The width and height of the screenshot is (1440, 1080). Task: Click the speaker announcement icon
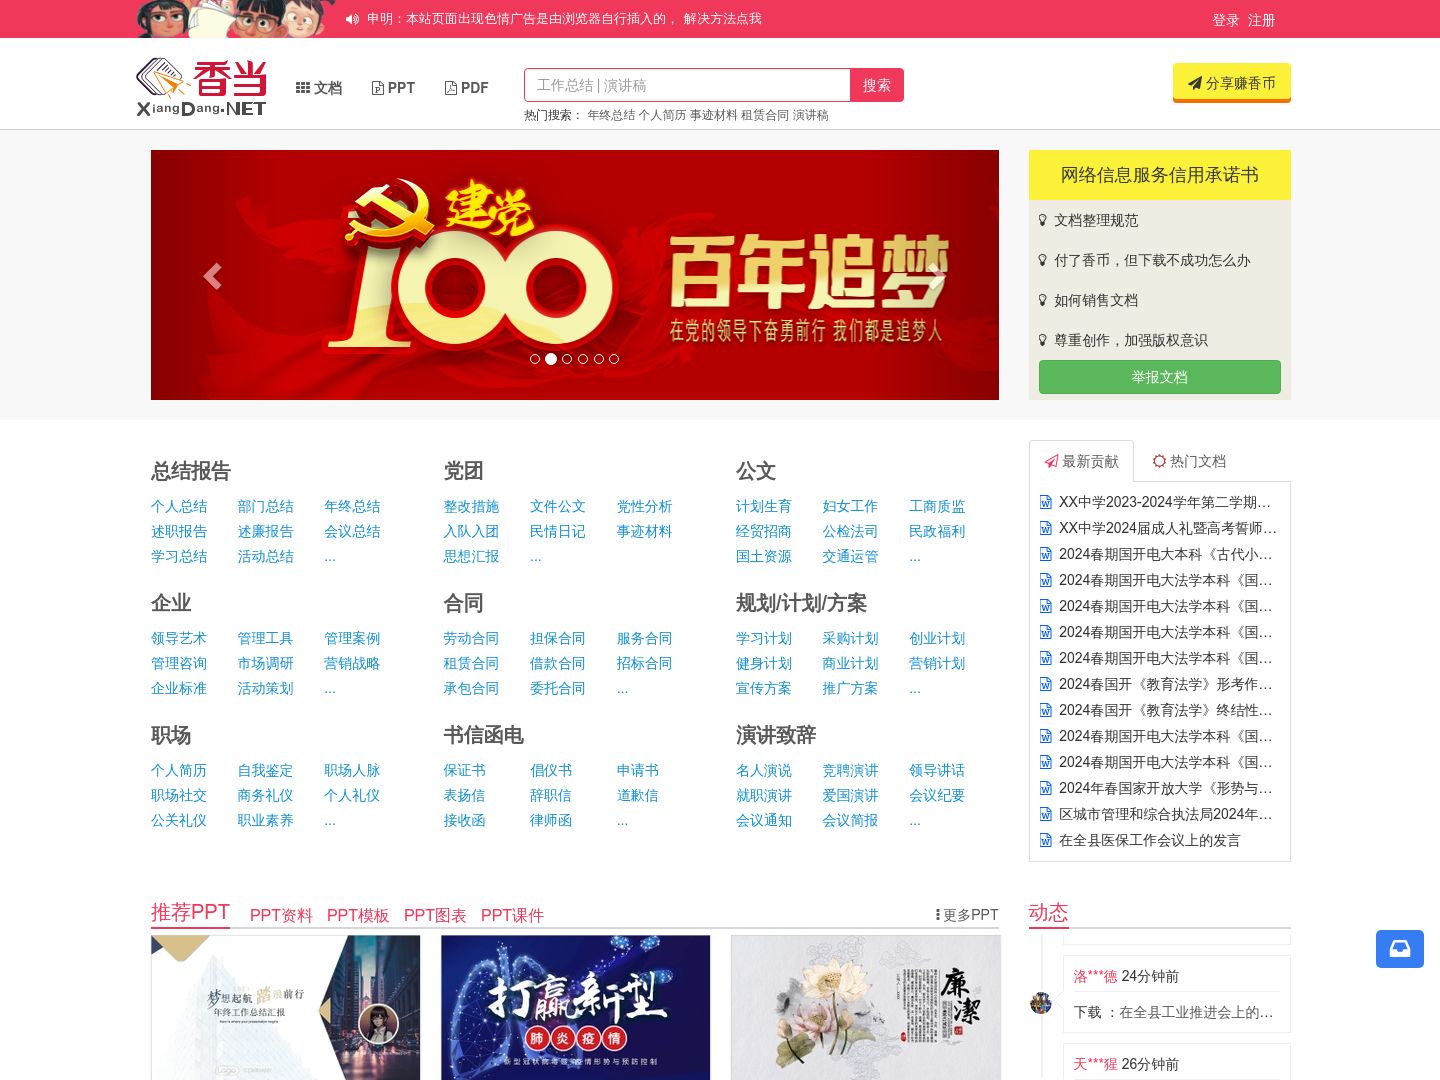click(x=352, y=19)
